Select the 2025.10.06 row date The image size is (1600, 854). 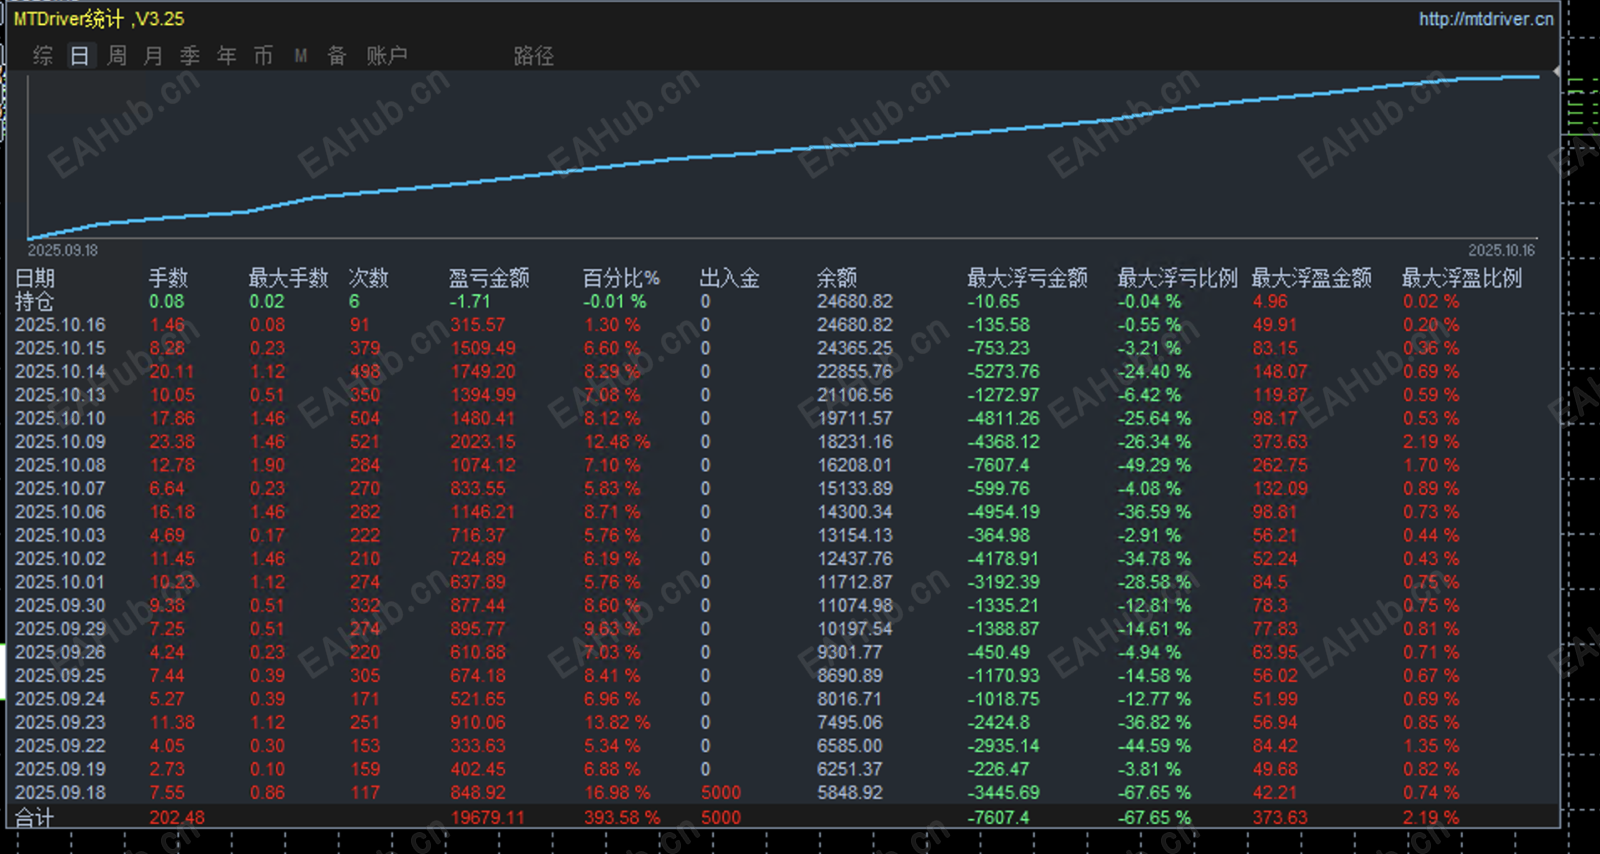pyautogui.click(x=60, y=512)
